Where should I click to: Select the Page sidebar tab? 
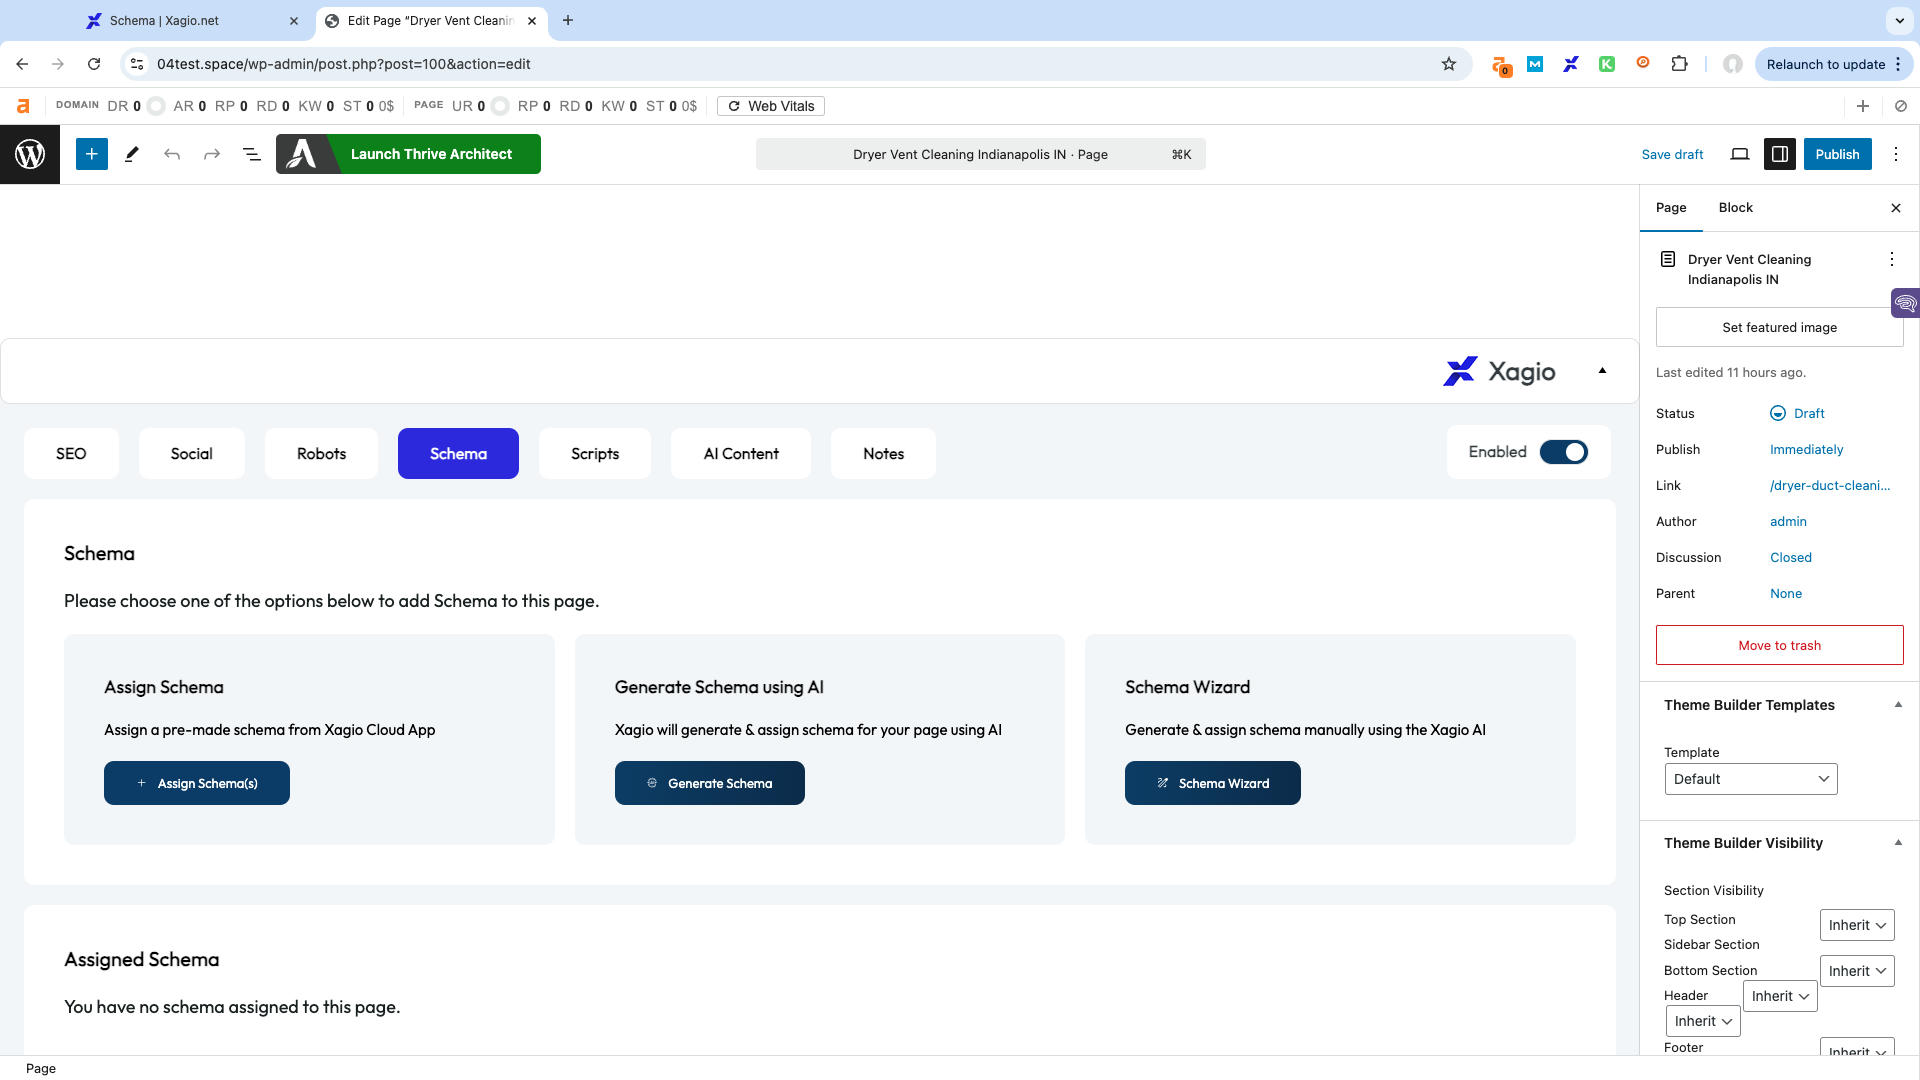pyautogui.click(x=1671, y=208)
